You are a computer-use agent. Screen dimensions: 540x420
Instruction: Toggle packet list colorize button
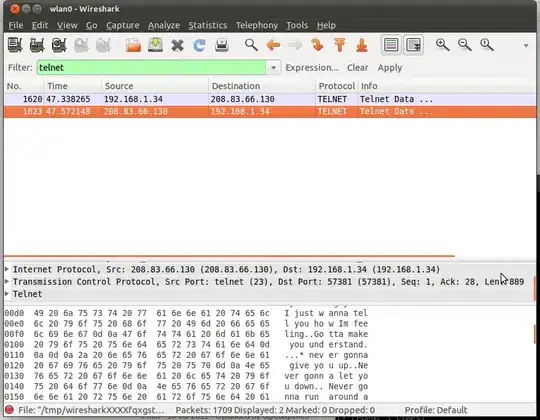click(x=391, y=45)
